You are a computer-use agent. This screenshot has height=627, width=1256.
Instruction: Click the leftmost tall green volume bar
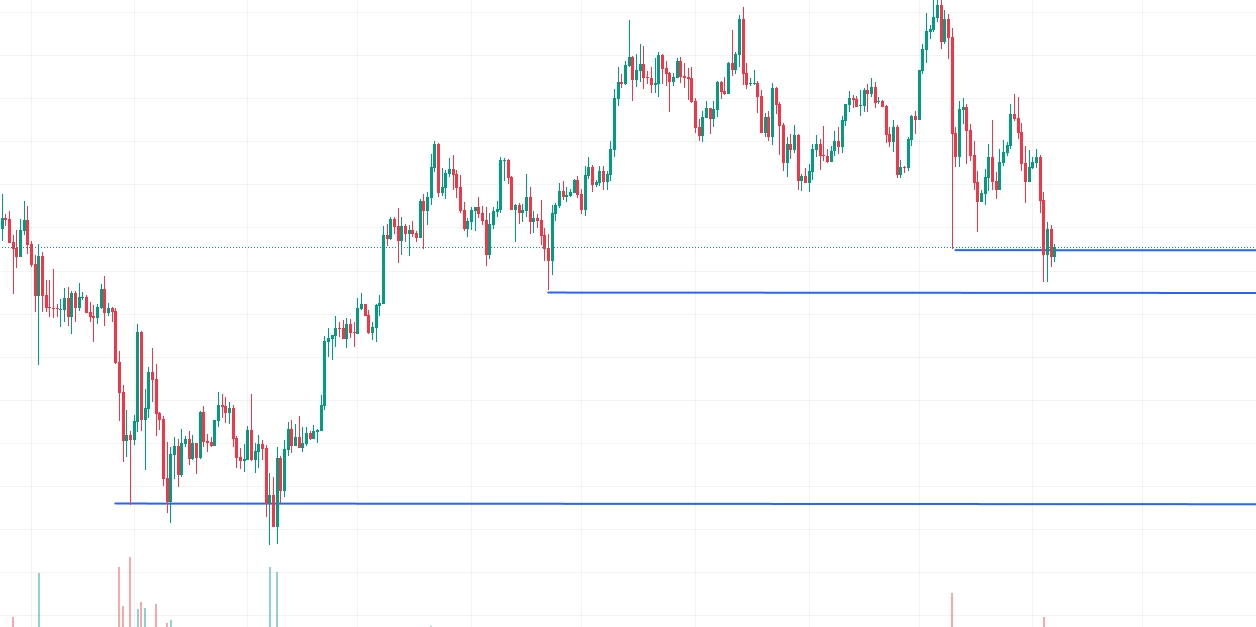pyautogui.click(x=39, y=600)
